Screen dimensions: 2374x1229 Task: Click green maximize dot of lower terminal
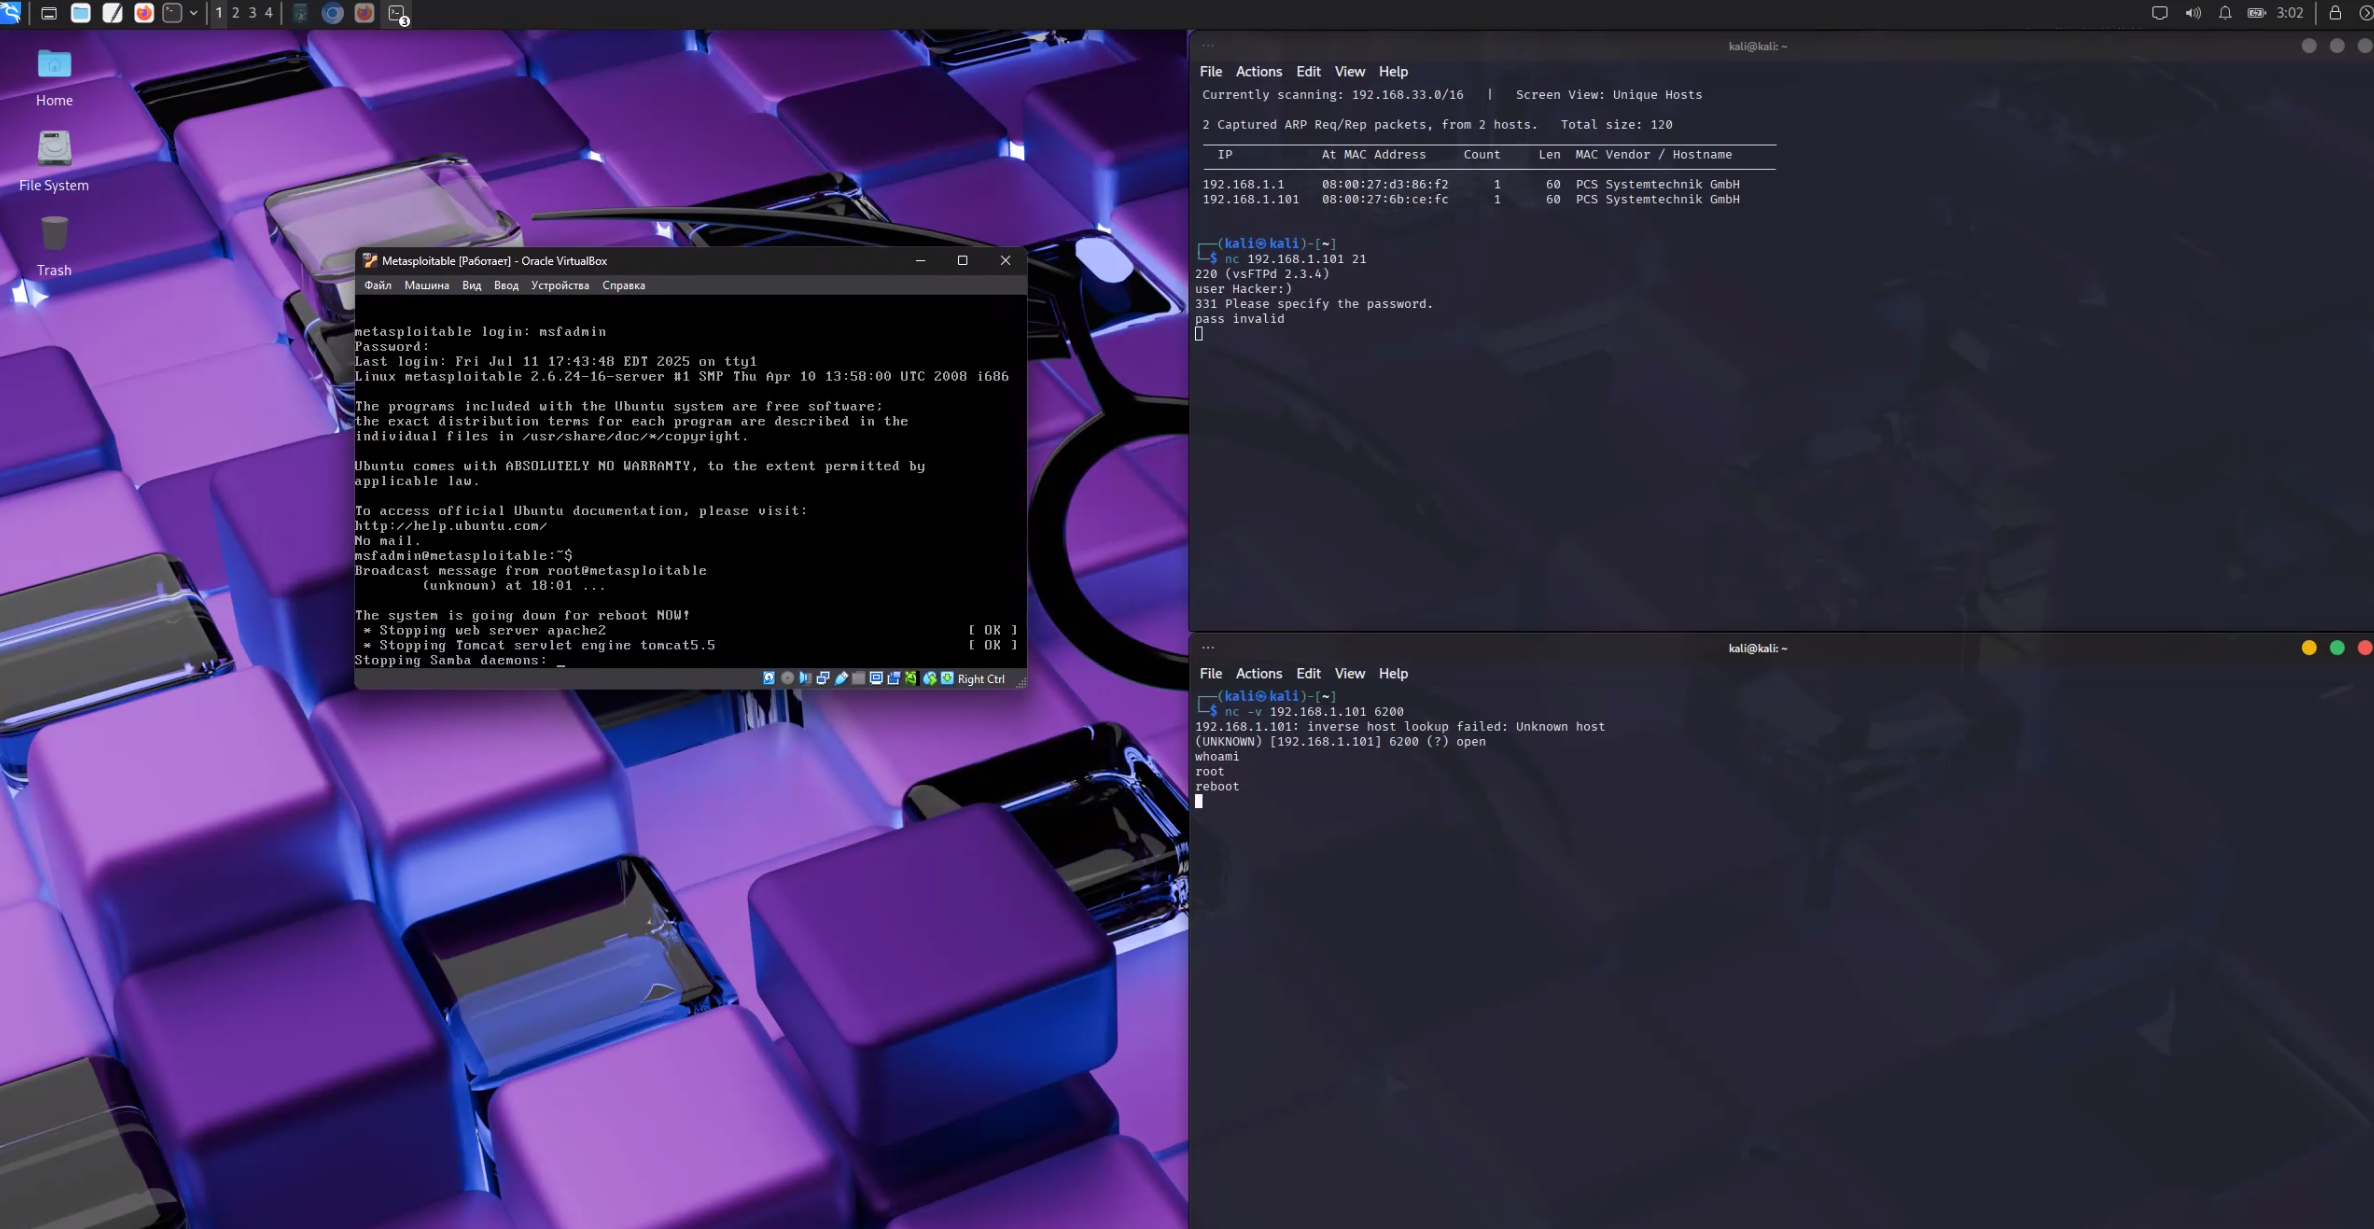pyautogui.click(x=2337, y=647)
